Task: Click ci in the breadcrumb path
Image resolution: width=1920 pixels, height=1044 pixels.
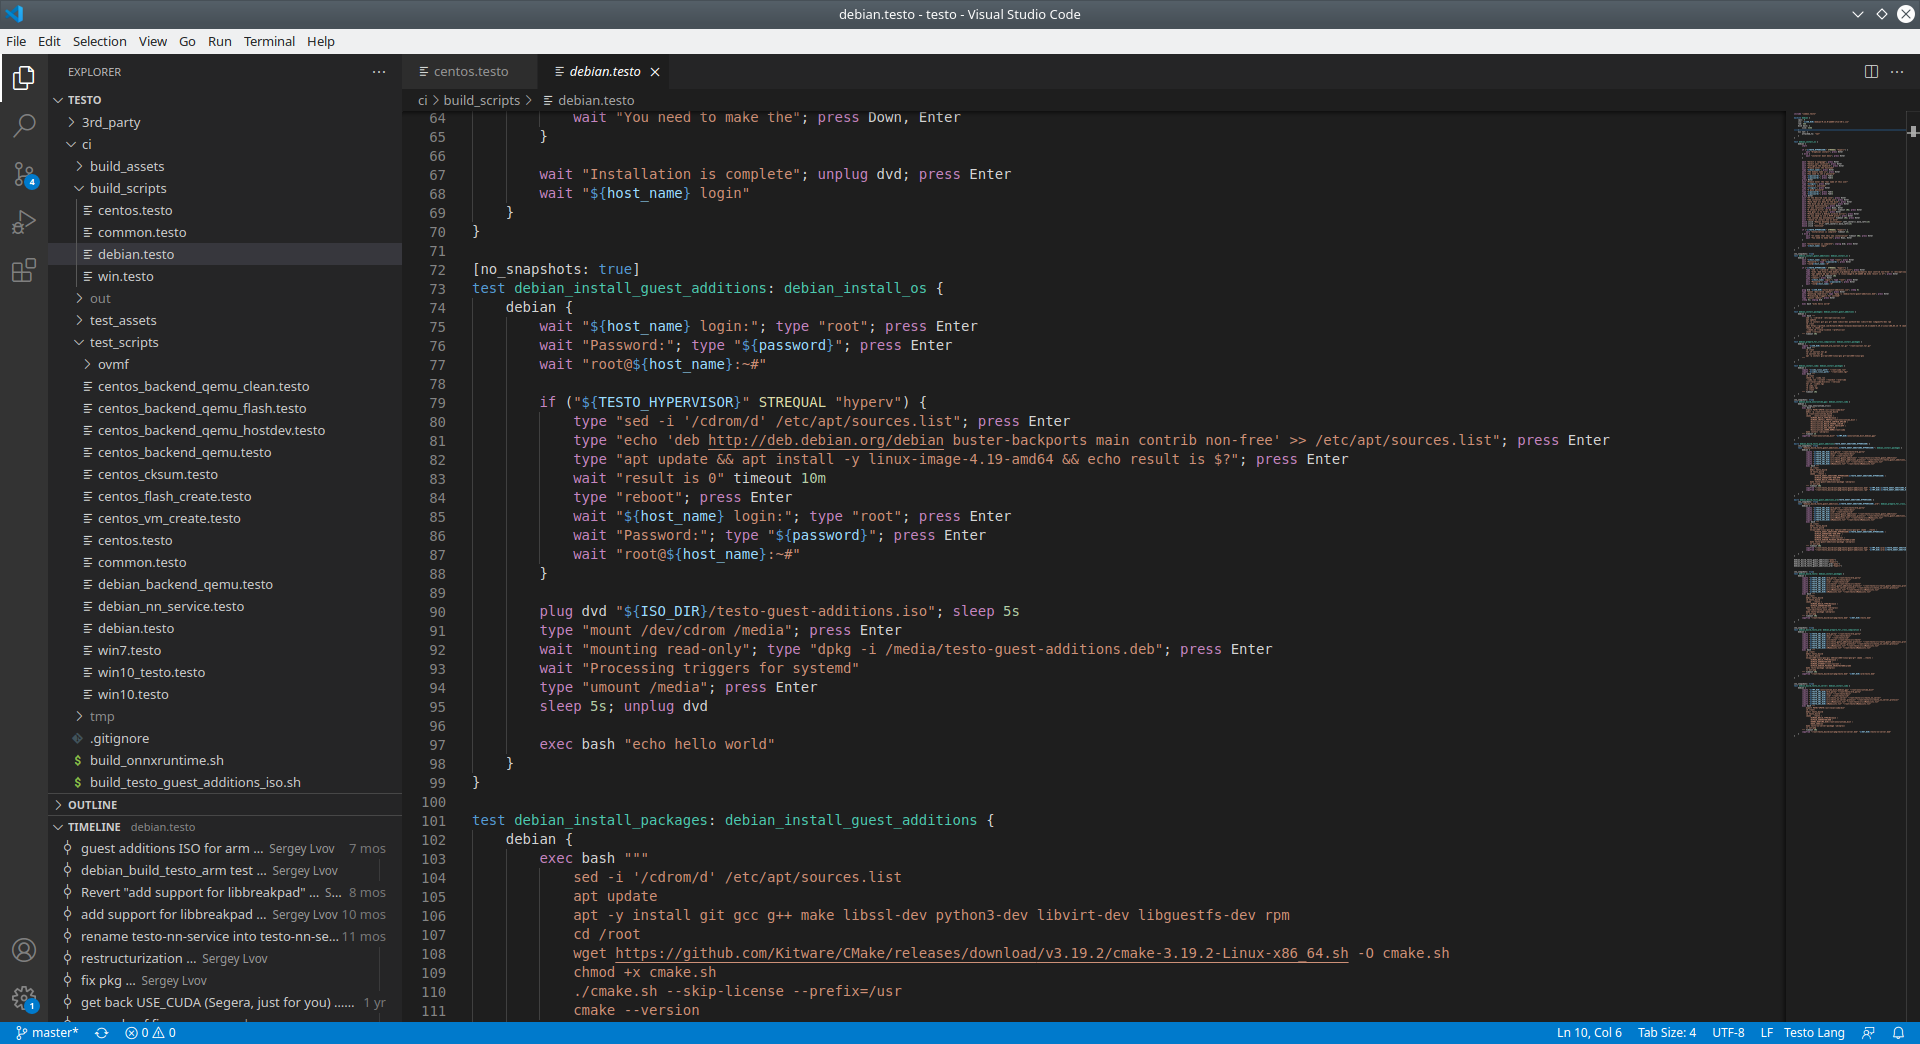Action: pos(422,101)
